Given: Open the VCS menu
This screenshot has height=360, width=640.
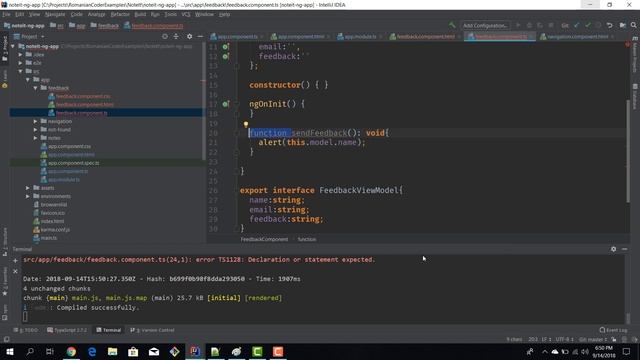Looking at the screenshot, I should [x=186, y=14].
